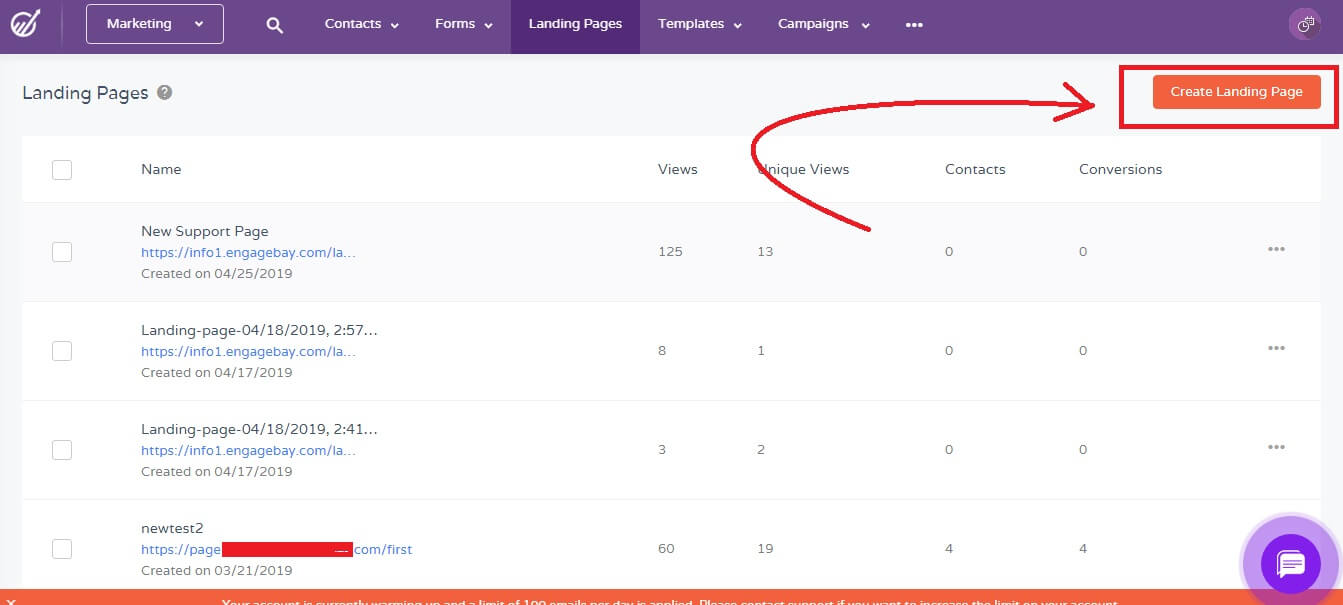
Task: Click the help question mark beside Landing Pages
Action: pos(166,93)
